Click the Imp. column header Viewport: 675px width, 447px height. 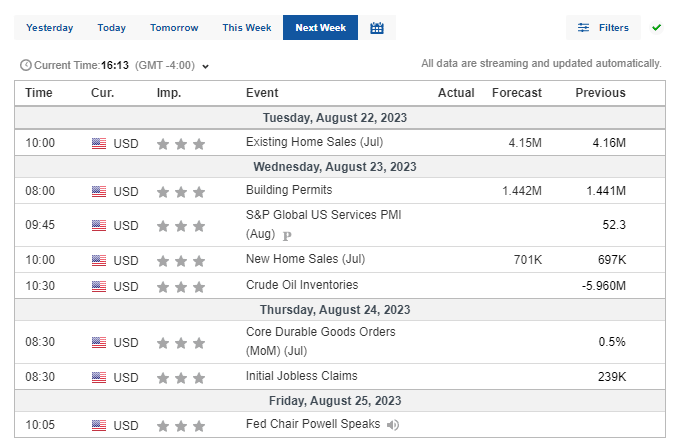[169, 93]
